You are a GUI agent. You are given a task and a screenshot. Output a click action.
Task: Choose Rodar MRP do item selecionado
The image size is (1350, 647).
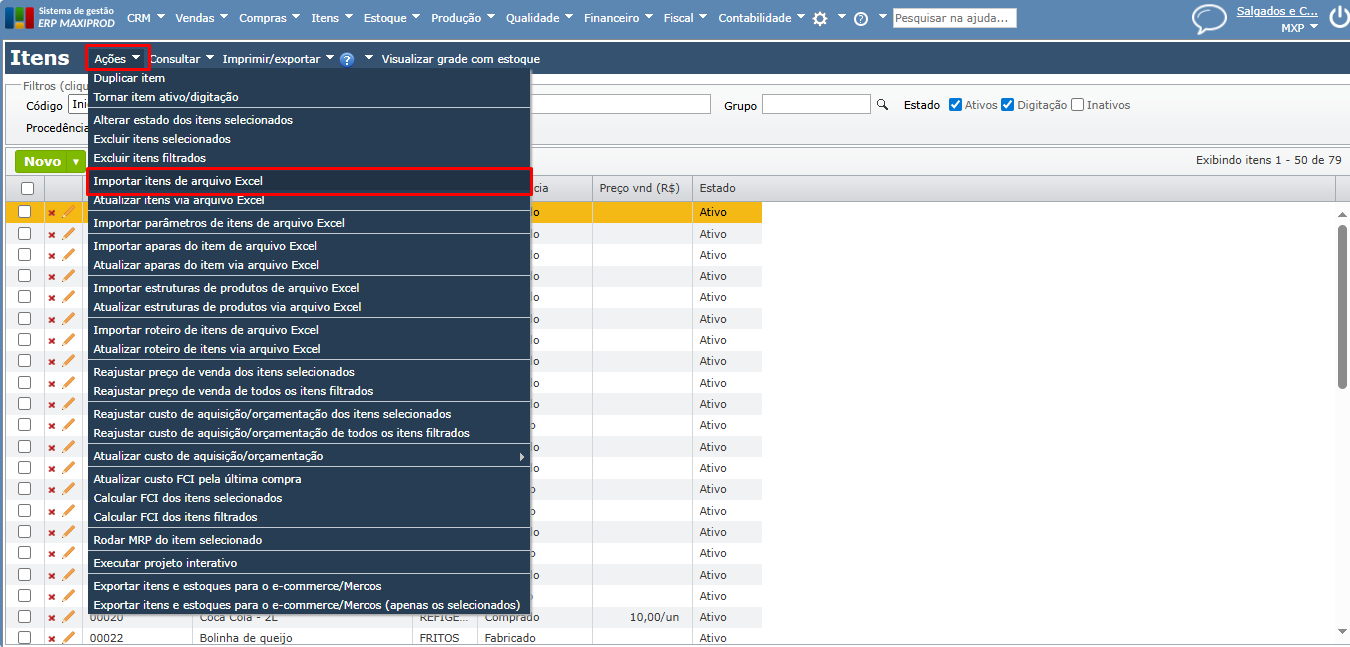[x=177, y=540]
